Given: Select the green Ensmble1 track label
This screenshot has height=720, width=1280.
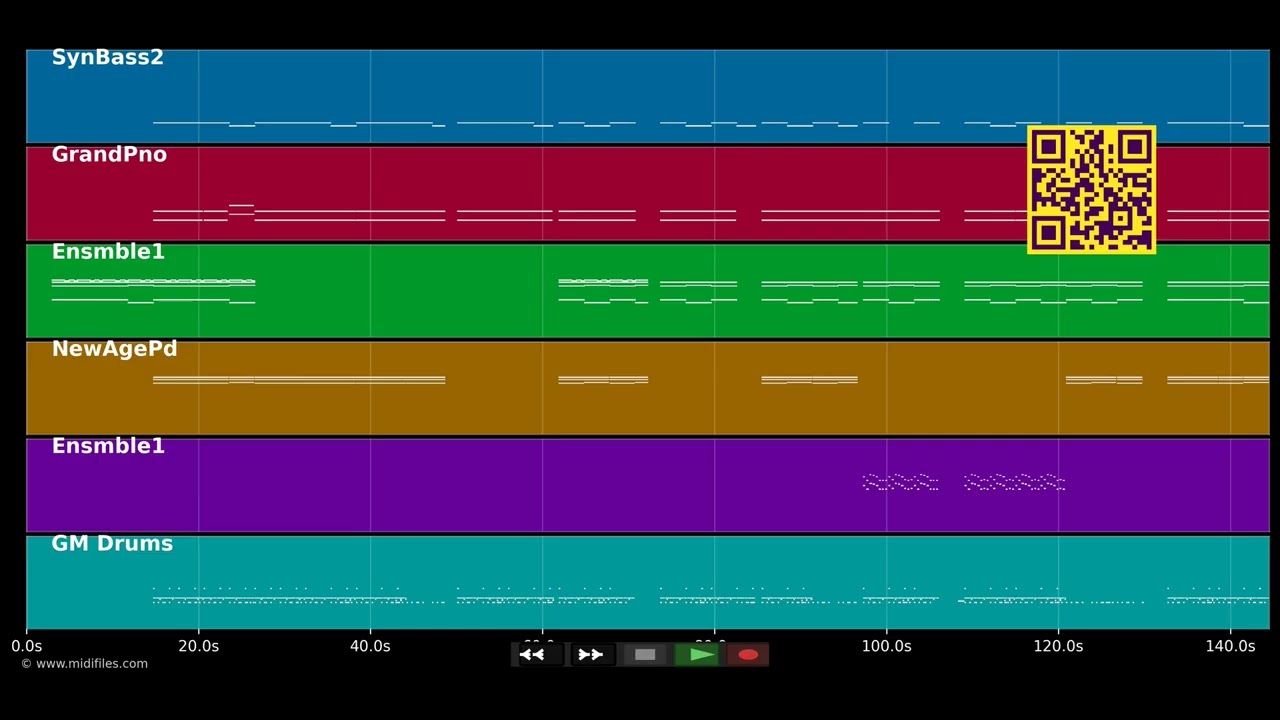Looking at the screenshot, I should pos(108,252).
